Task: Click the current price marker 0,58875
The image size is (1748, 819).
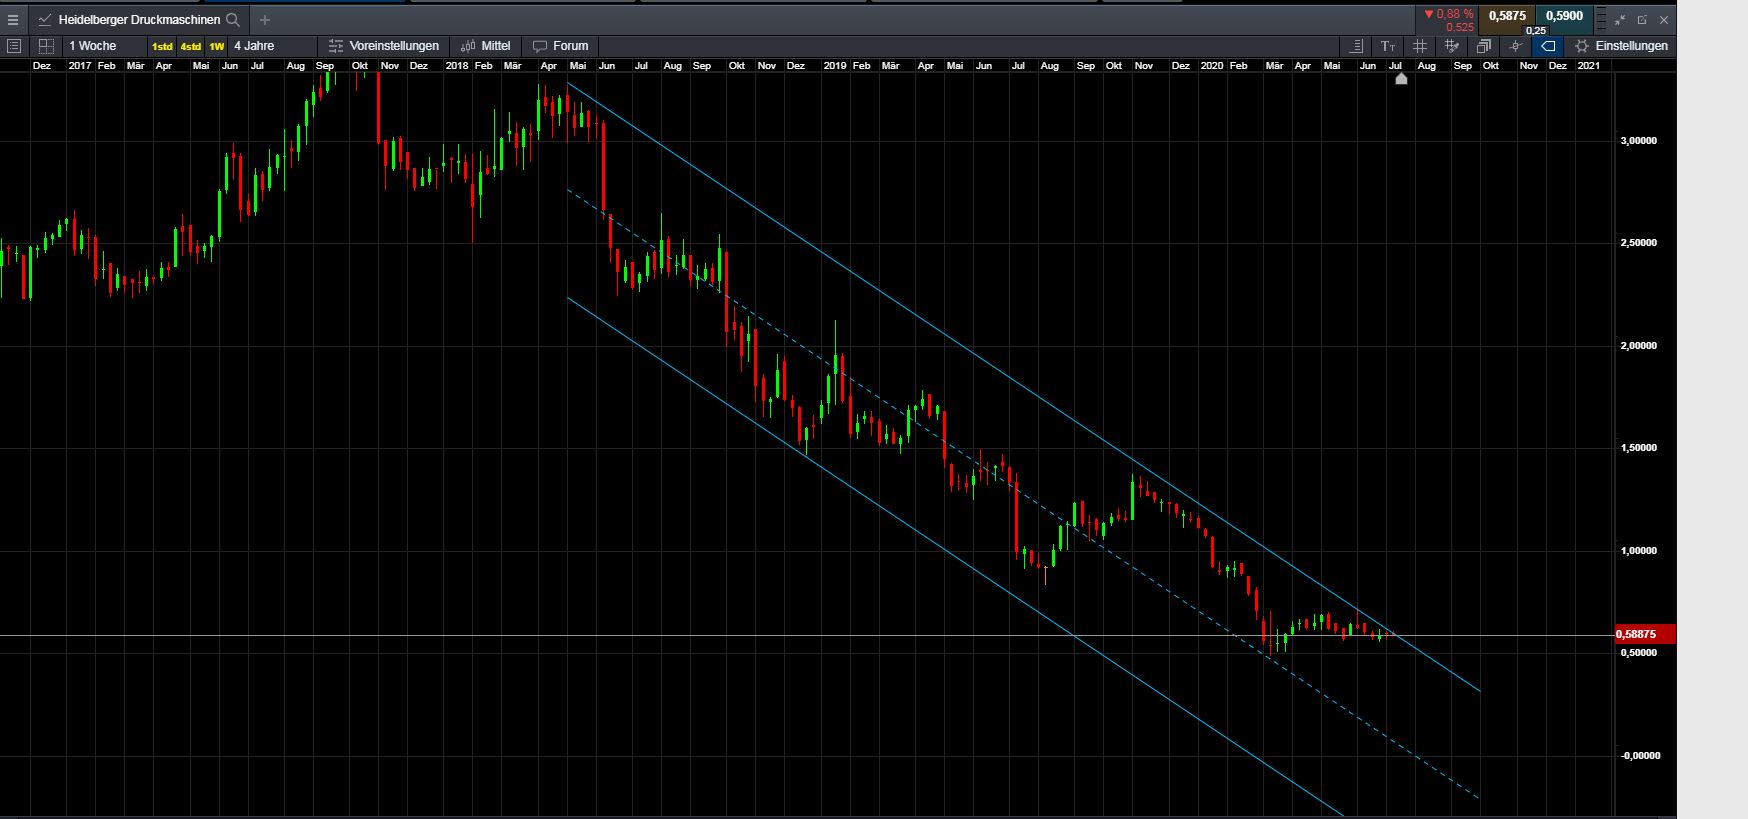Action: [1645, 634]
